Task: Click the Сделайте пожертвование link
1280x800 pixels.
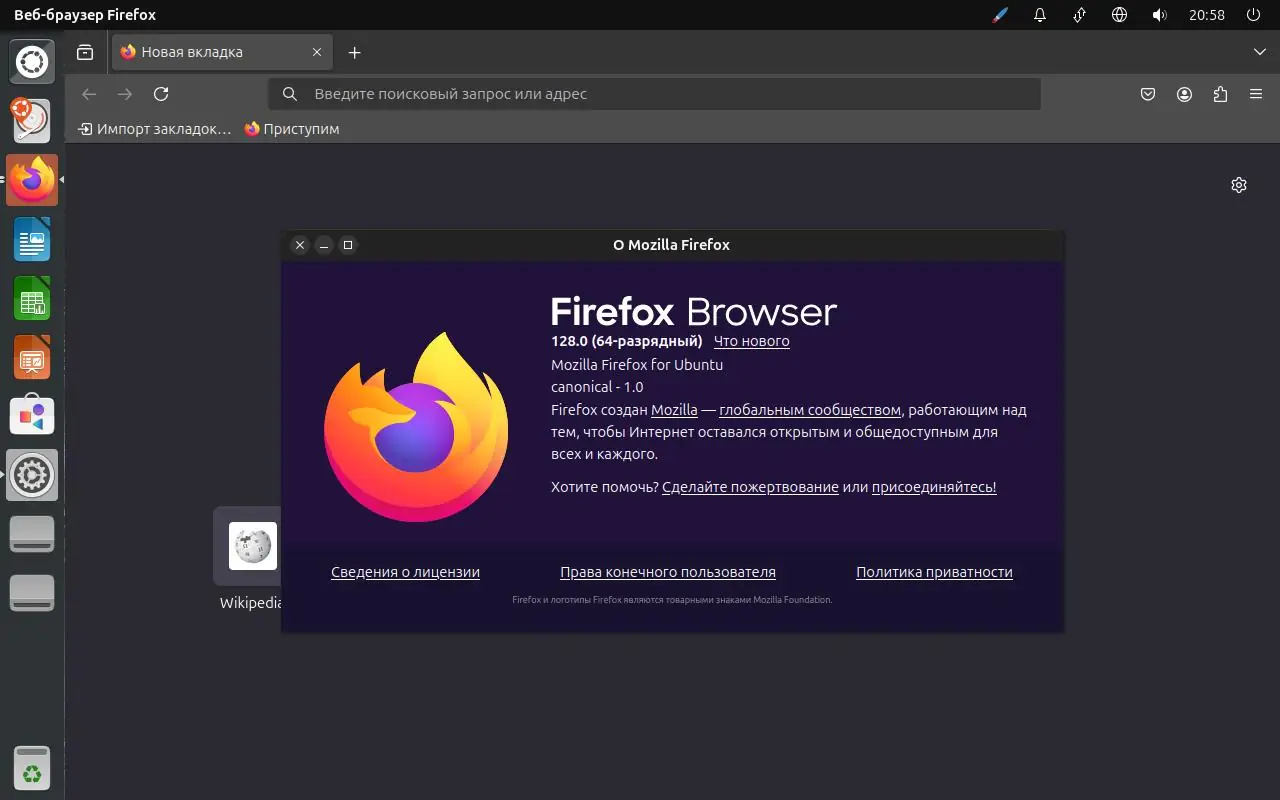Action: pyautogui.click(x=749, y=487)
